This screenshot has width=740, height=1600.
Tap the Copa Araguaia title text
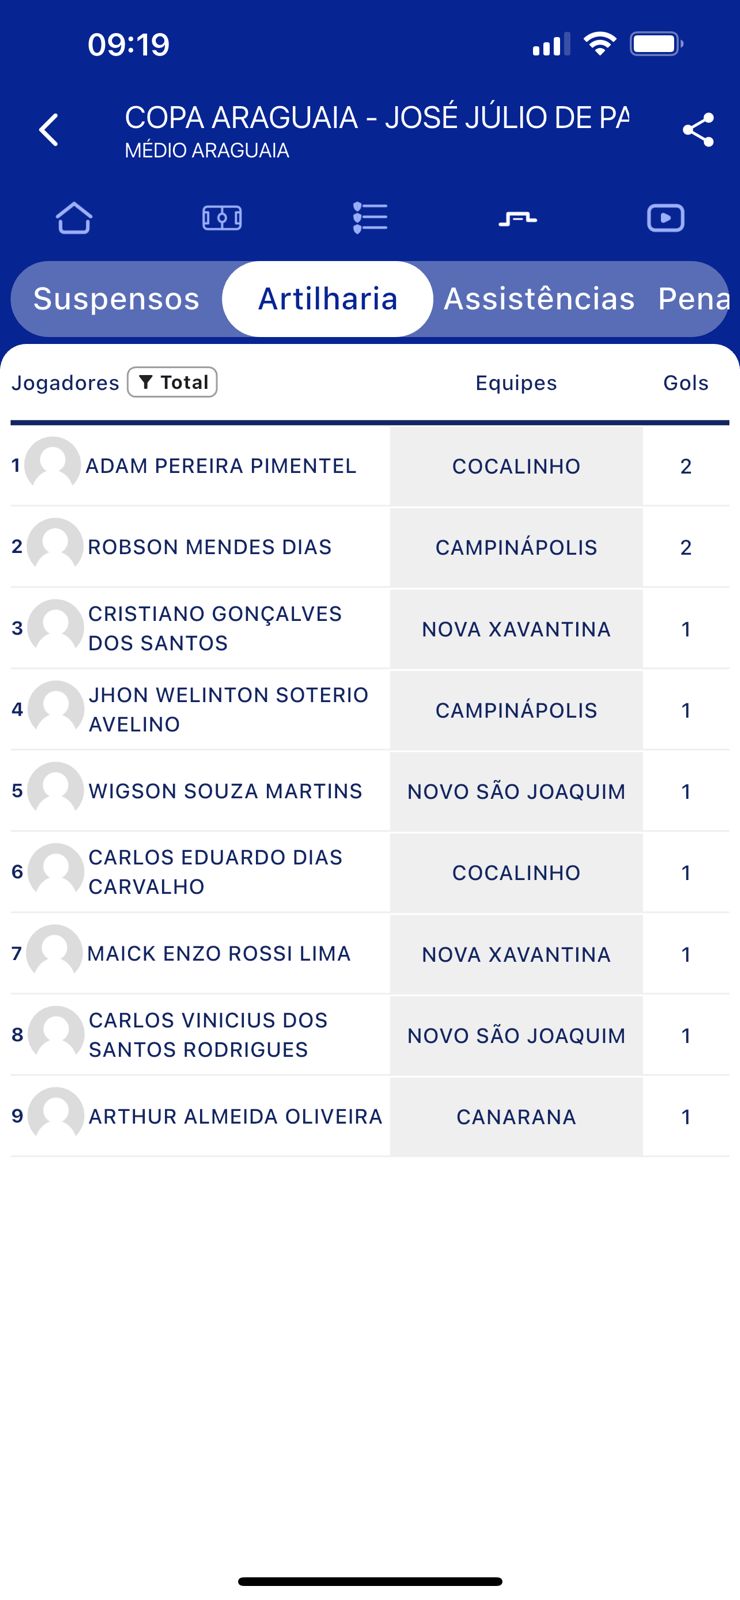click(x=377, y=118)
